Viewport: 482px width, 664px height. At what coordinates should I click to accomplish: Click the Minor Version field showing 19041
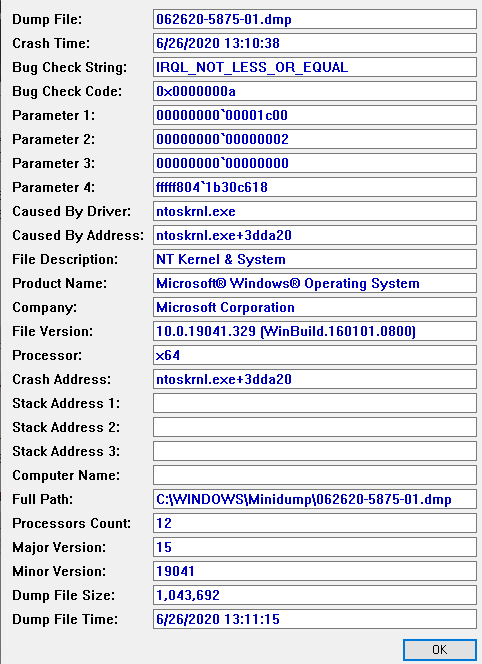point(315,571)
